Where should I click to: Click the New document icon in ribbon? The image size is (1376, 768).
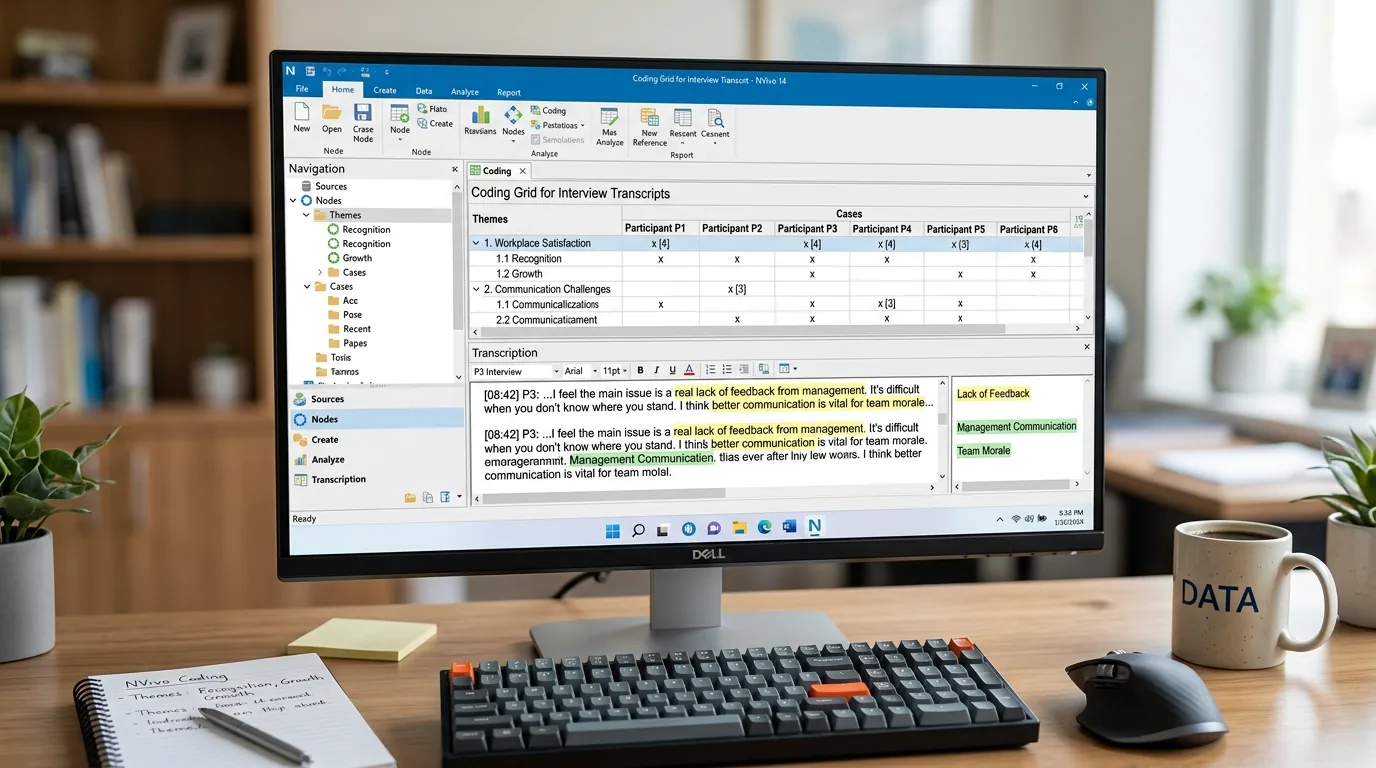301,112
